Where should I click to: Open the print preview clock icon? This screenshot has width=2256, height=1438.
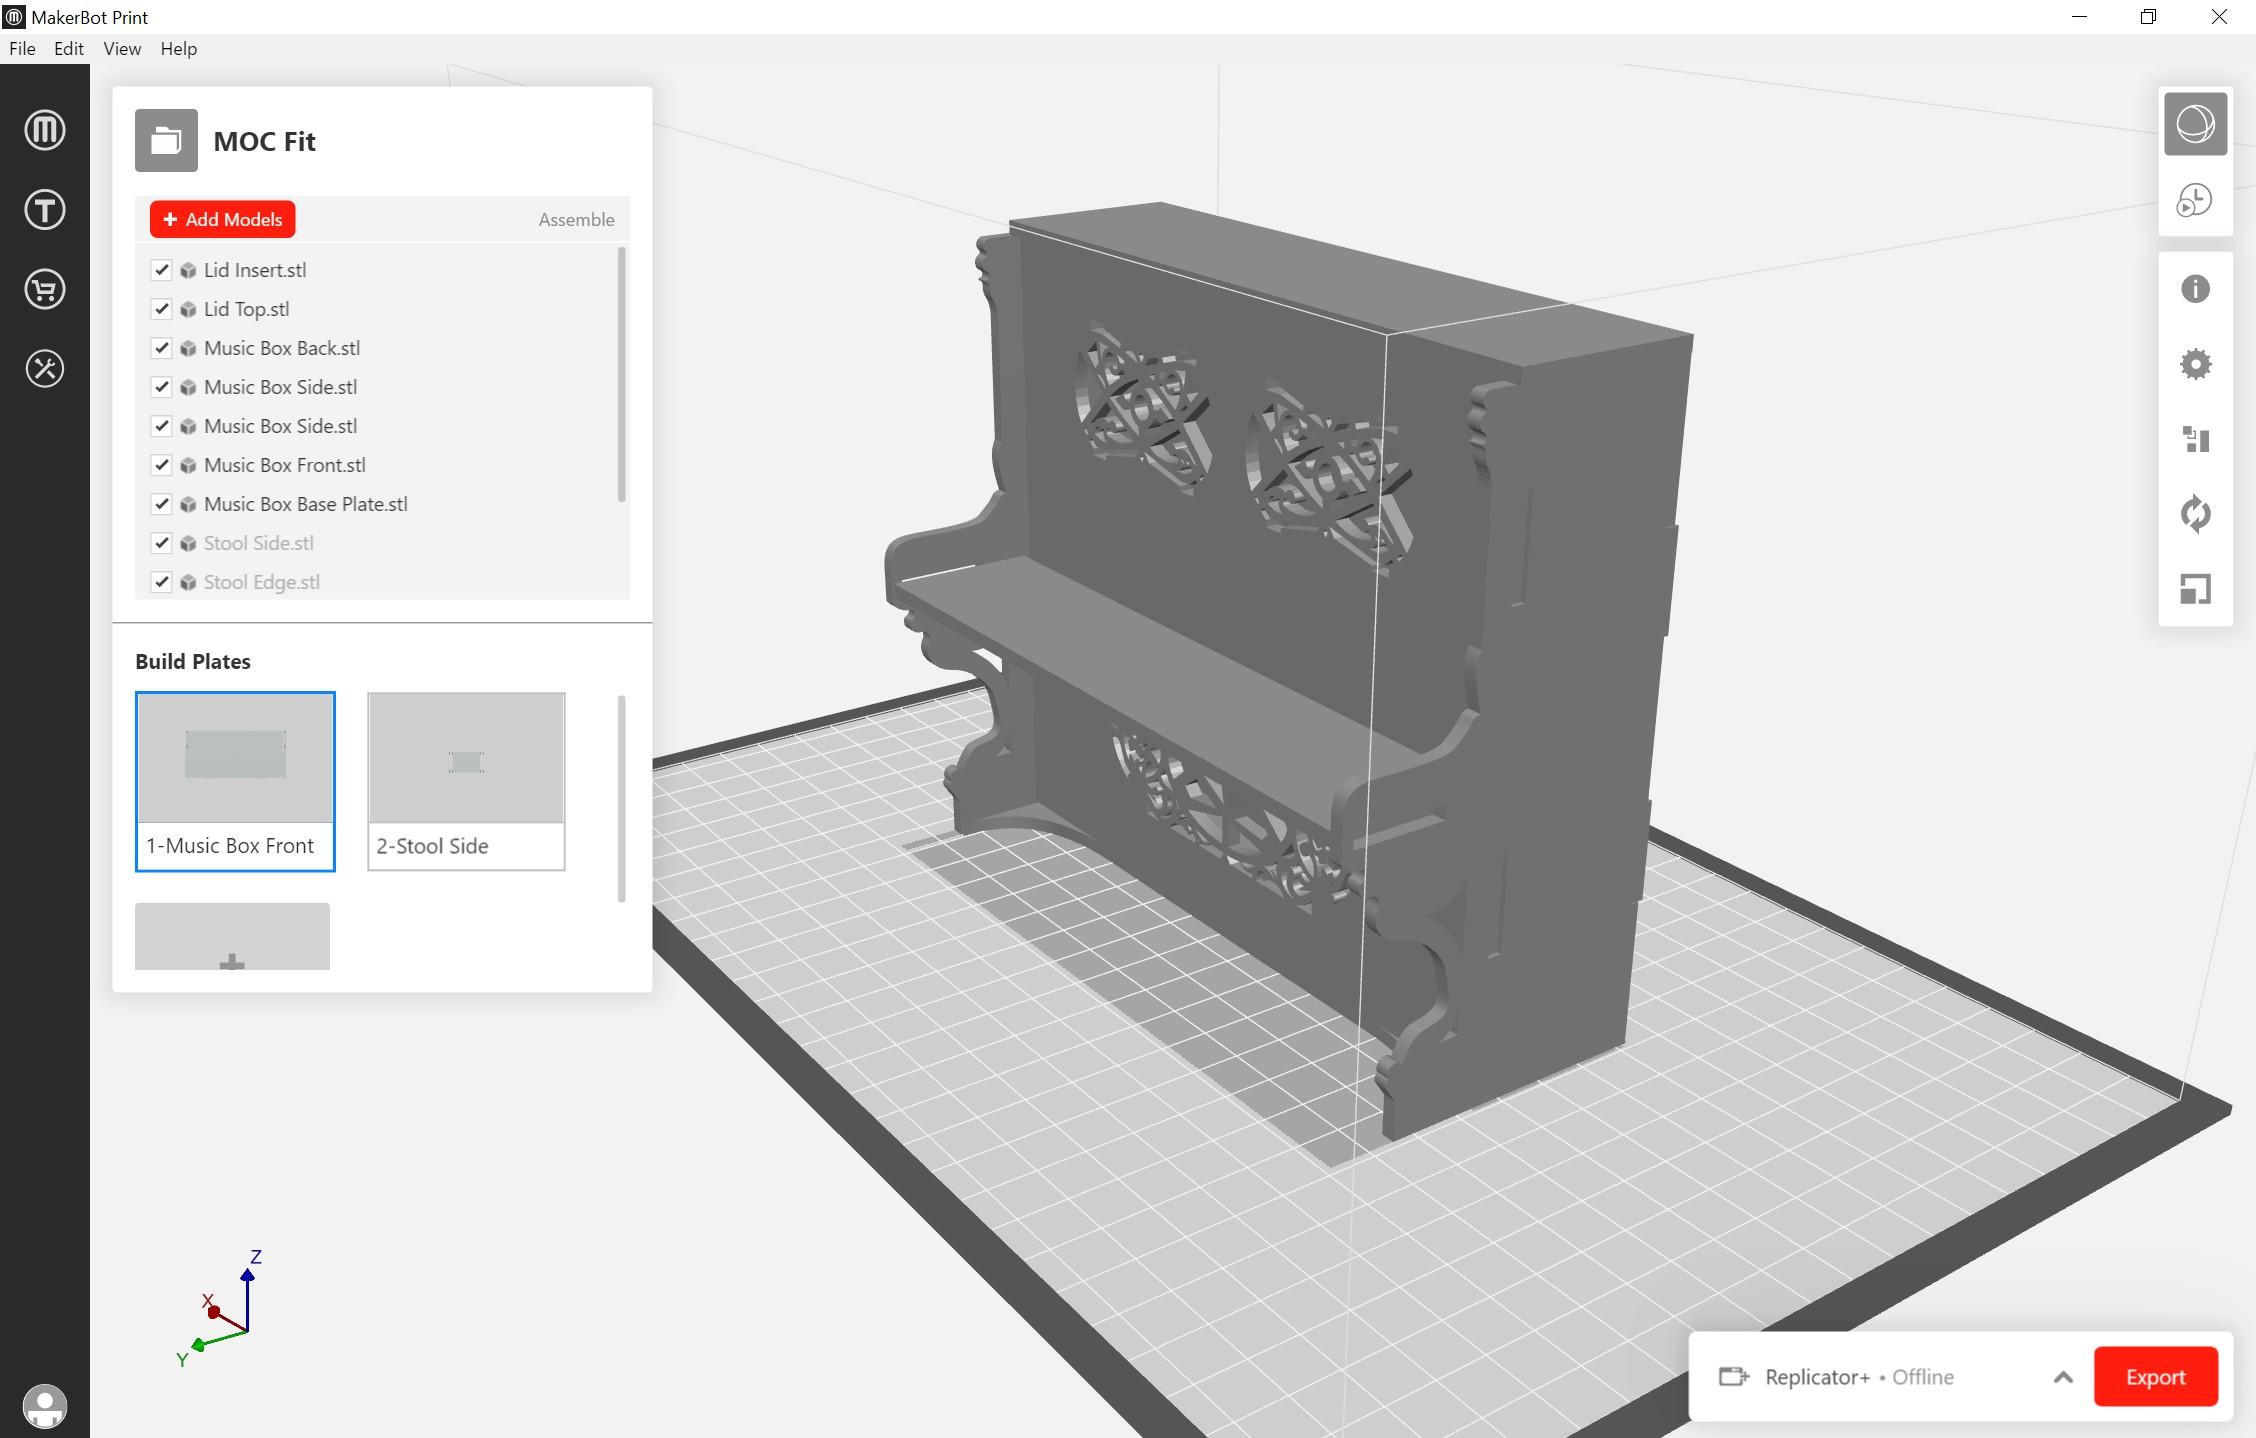2195,201
